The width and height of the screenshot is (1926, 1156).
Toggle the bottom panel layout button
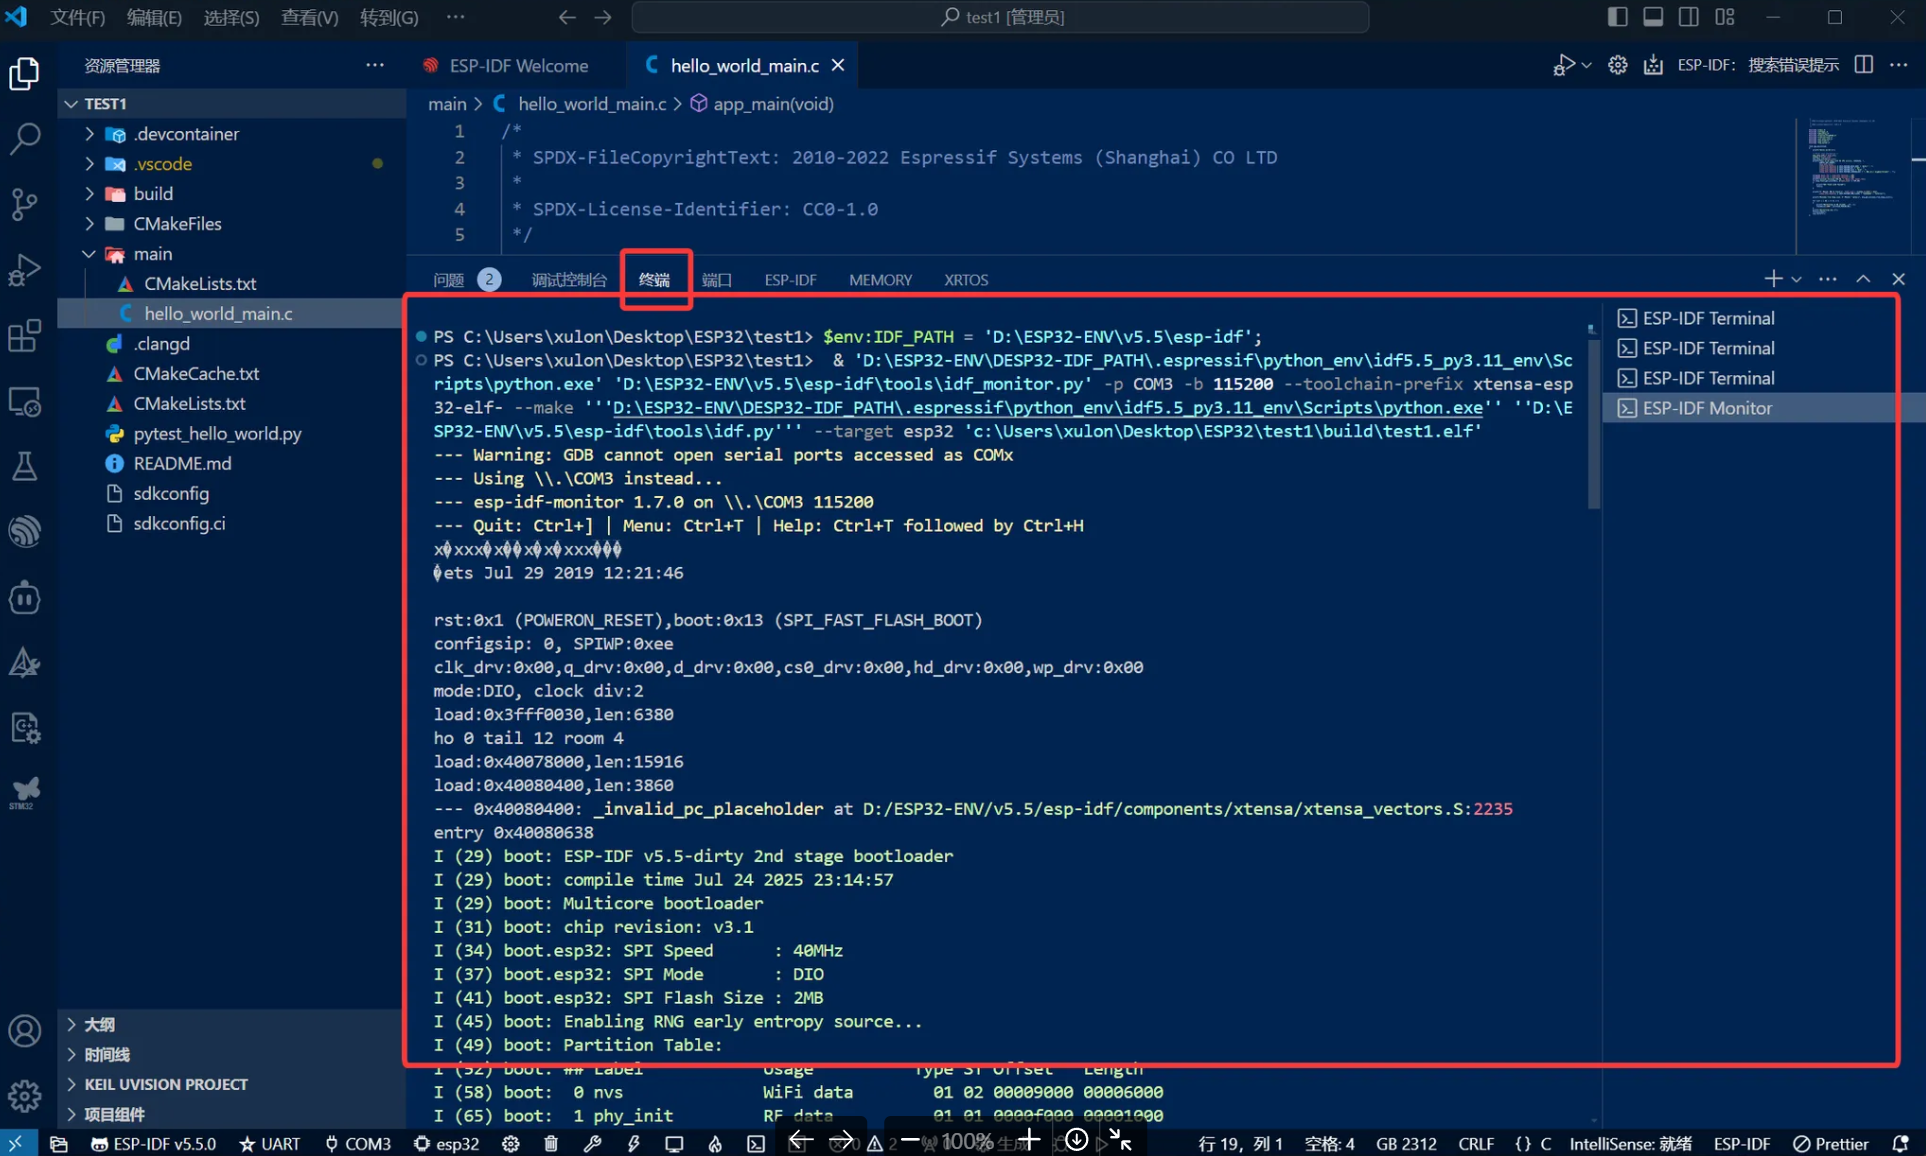click(1653, 17)
